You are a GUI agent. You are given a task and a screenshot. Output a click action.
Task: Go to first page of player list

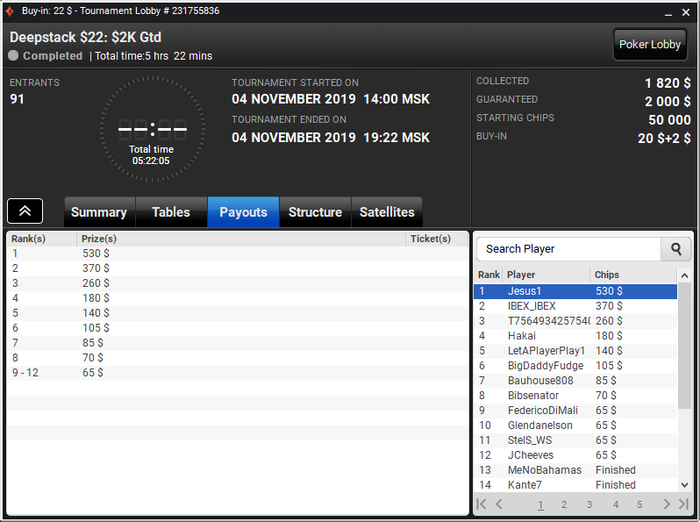pos(481,504)
